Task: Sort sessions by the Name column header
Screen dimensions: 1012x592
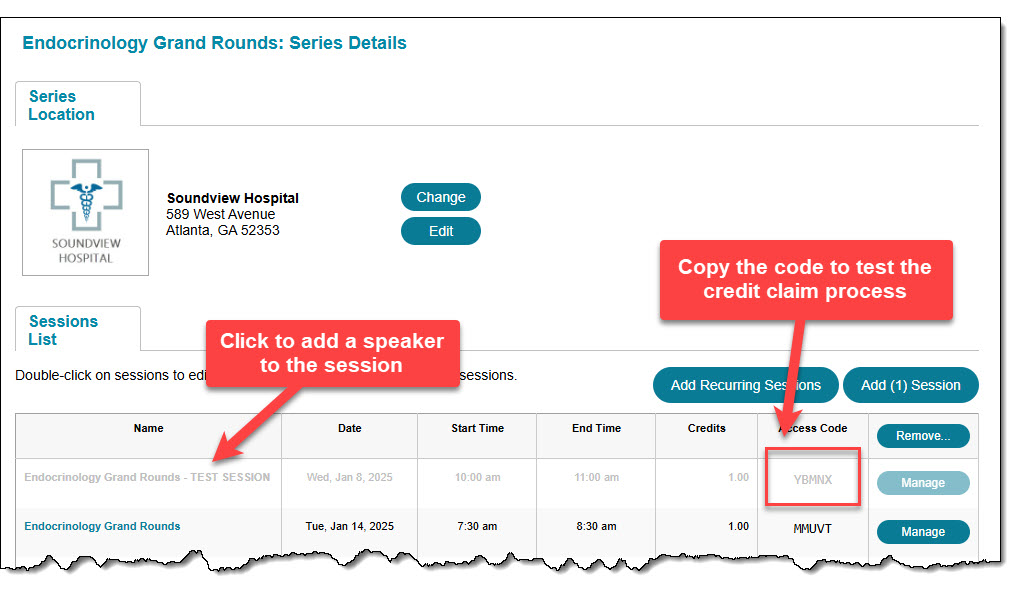Action: 148,429
